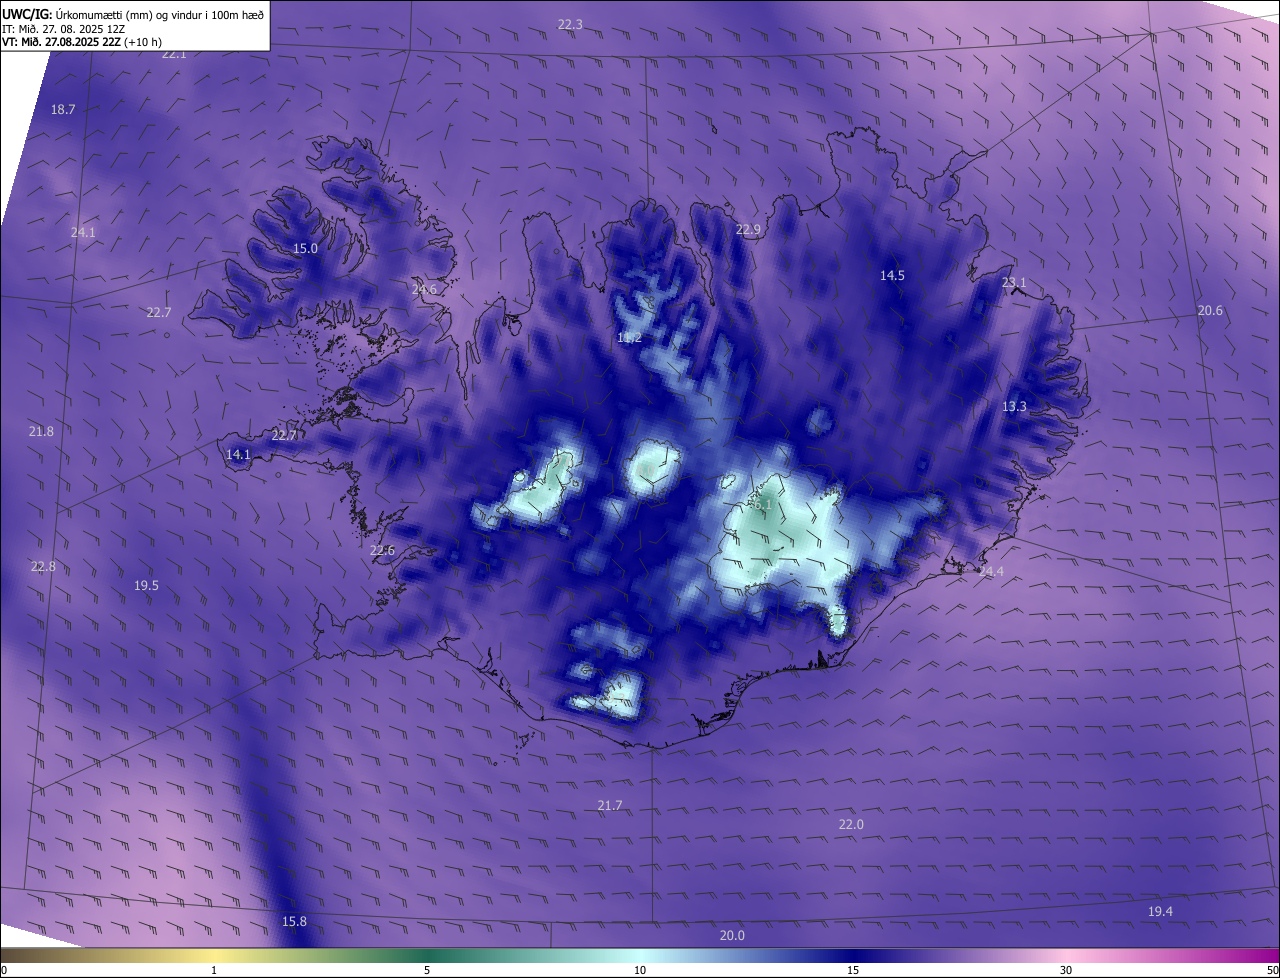Click the "22.6" value on the map
Viewport: 1280px width, 978px height.
[x=382, y=550]
